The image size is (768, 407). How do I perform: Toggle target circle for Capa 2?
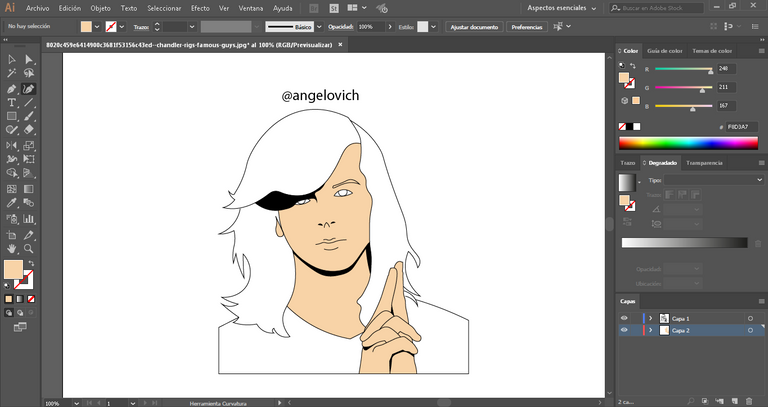(x=750, y=331)
